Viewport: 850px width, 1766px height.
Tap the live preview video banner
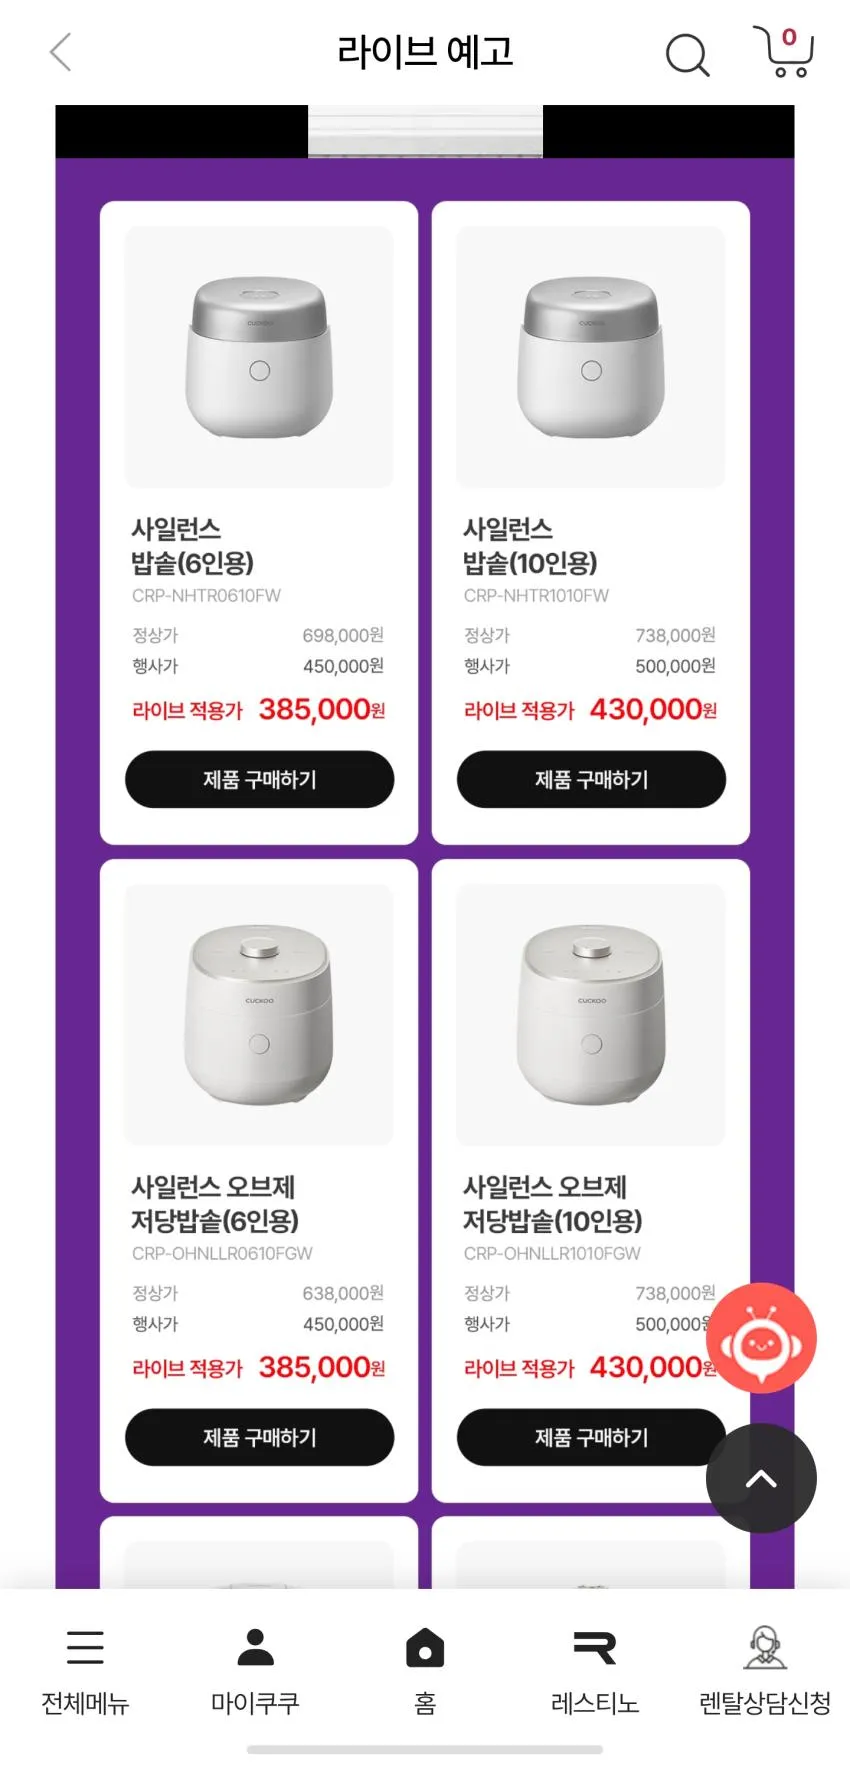[425, 131]
